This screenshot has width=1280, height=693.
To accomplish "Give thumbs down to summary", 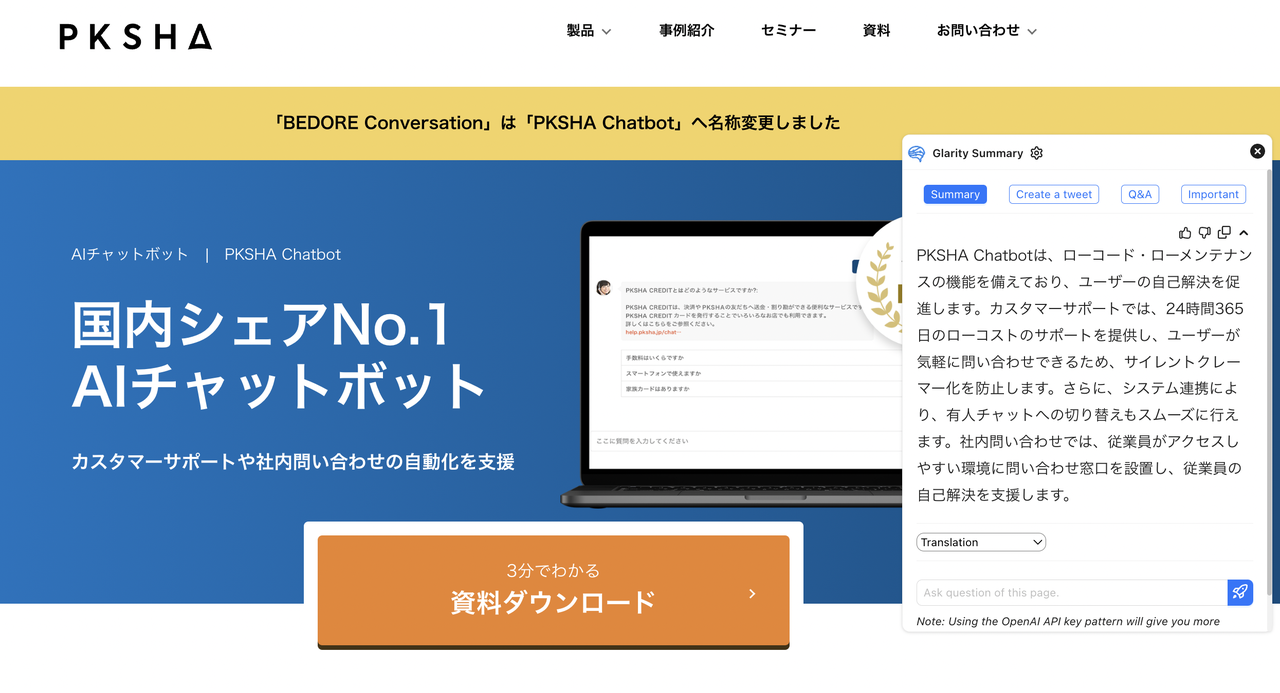I will pyautogui.click(x=1204, y=232).
